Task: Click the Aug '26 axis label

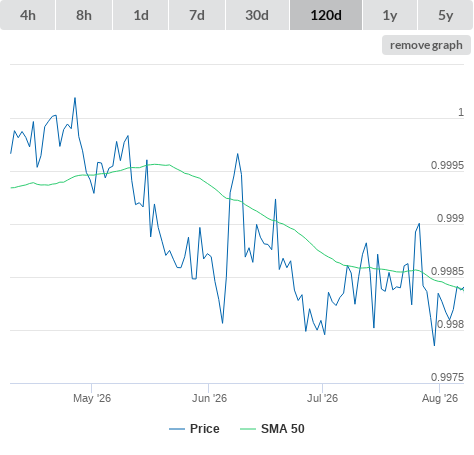Action: (x=440, y=398)
